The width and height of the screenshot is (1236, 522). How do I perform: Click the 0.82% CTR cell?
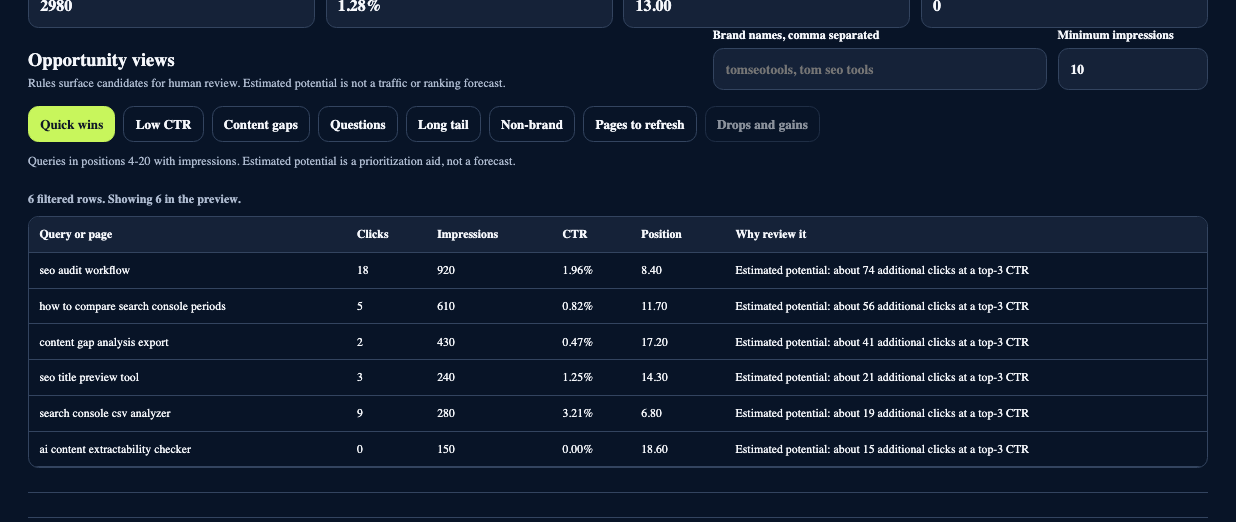pos(578,306)
